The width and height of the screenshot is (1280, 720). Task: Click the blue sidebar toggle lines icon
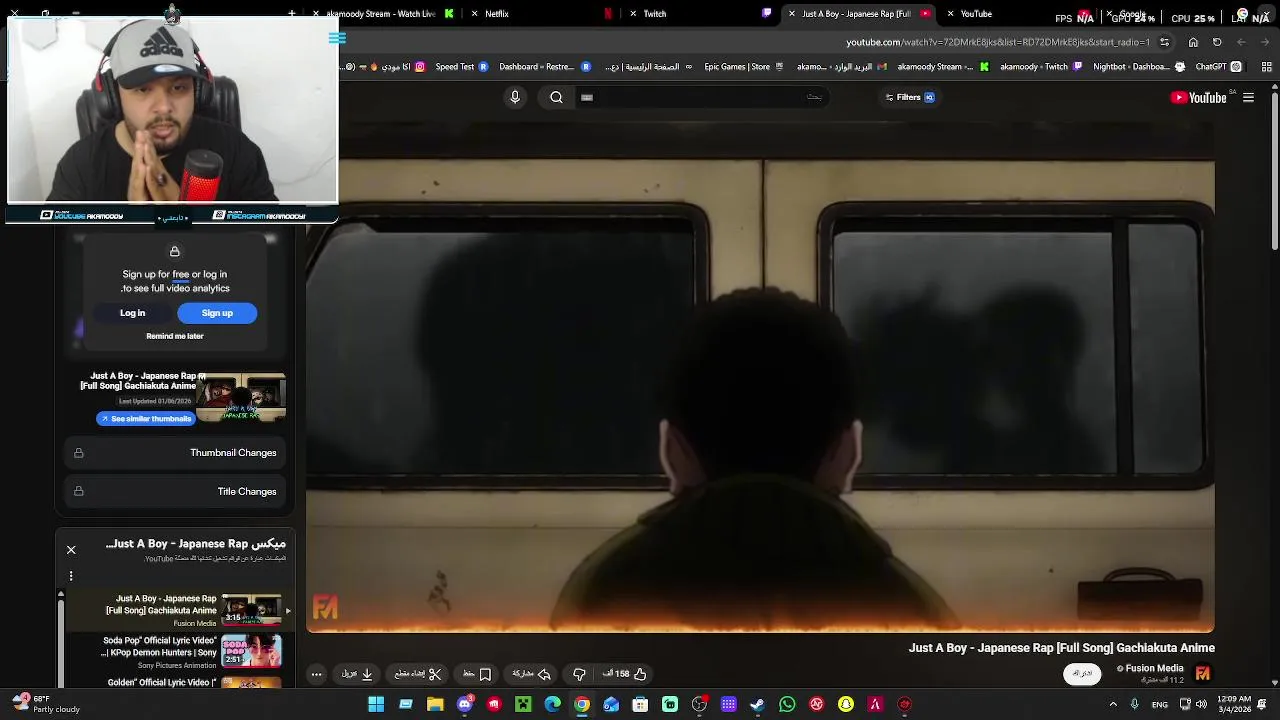(337, 39)
